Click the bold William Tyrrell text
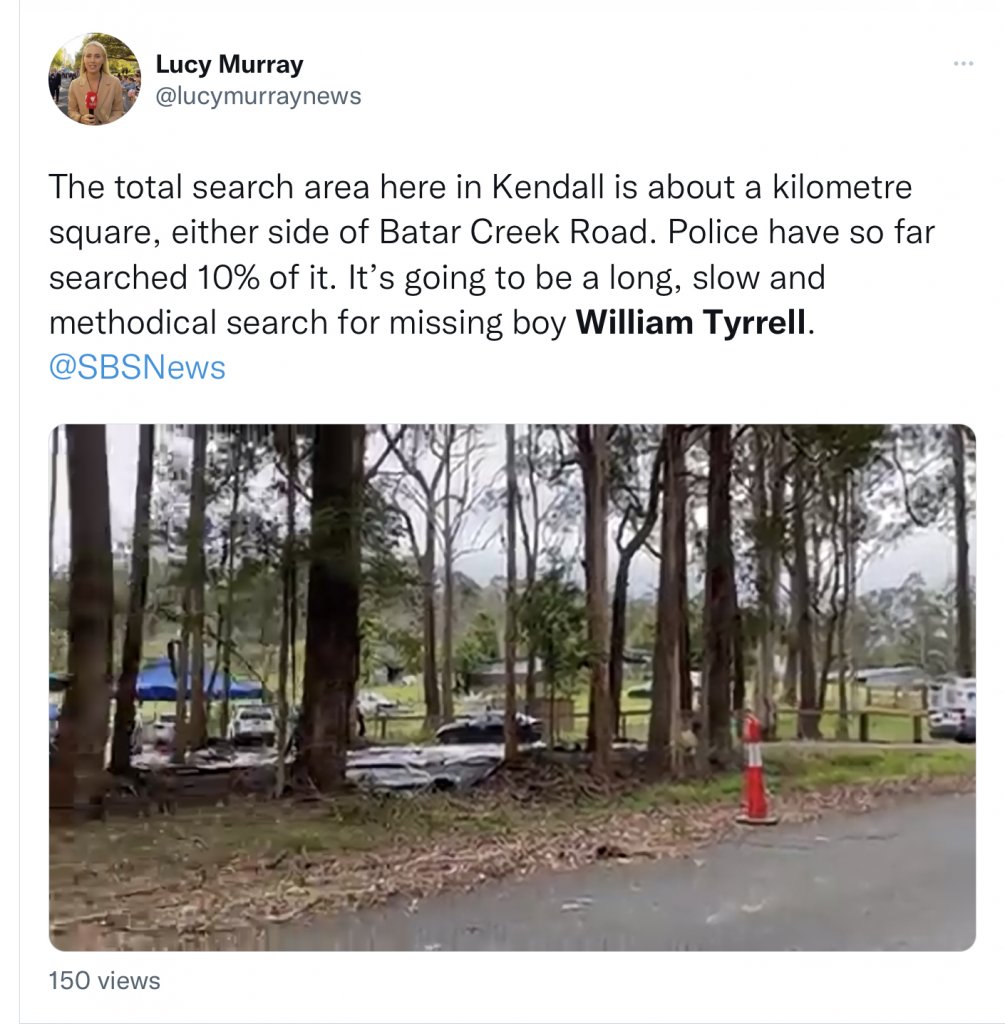The height and width of the screenshot is (1024, 1005). coord(691,323)
